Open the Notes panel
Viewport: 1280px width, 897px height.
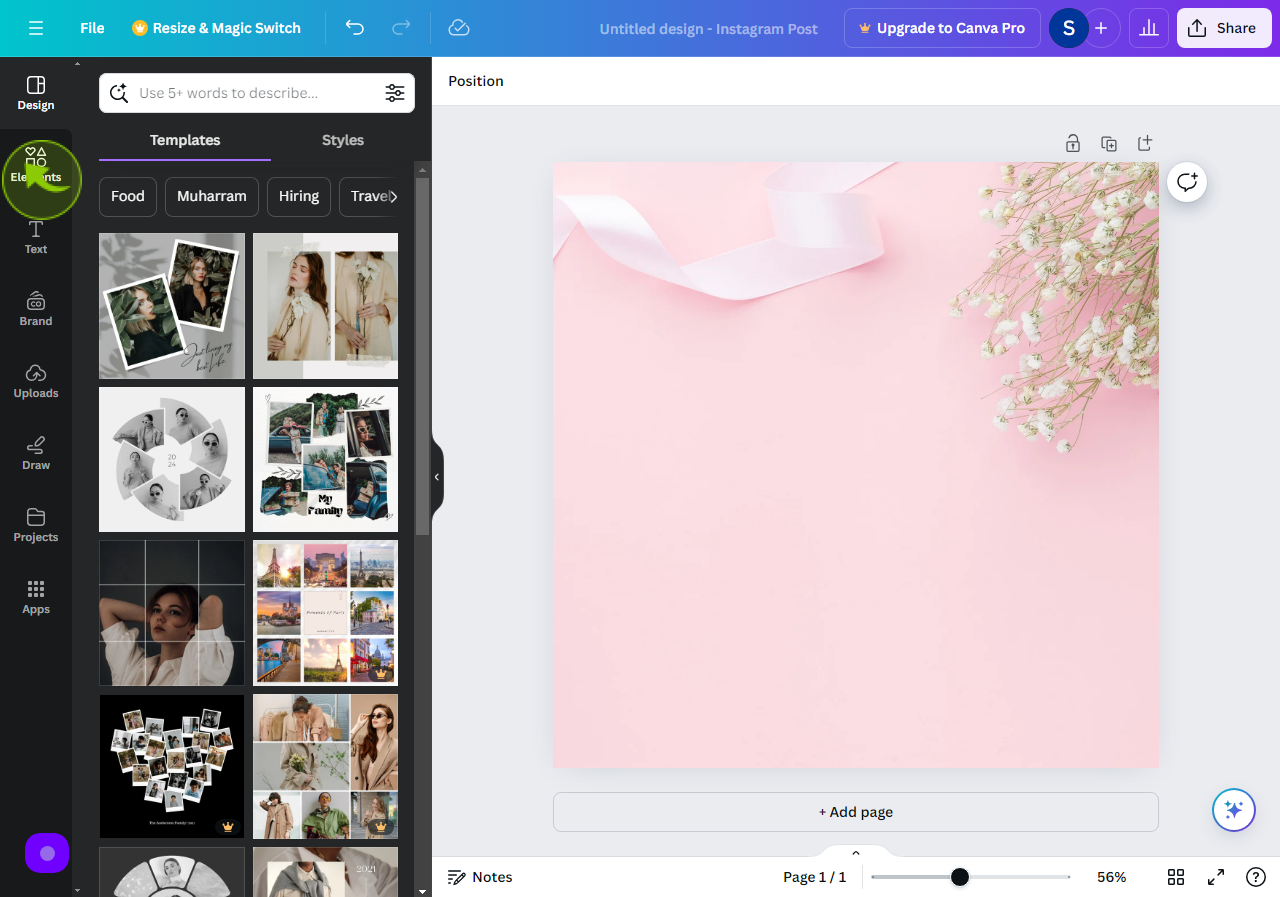[x=480, y=877]
